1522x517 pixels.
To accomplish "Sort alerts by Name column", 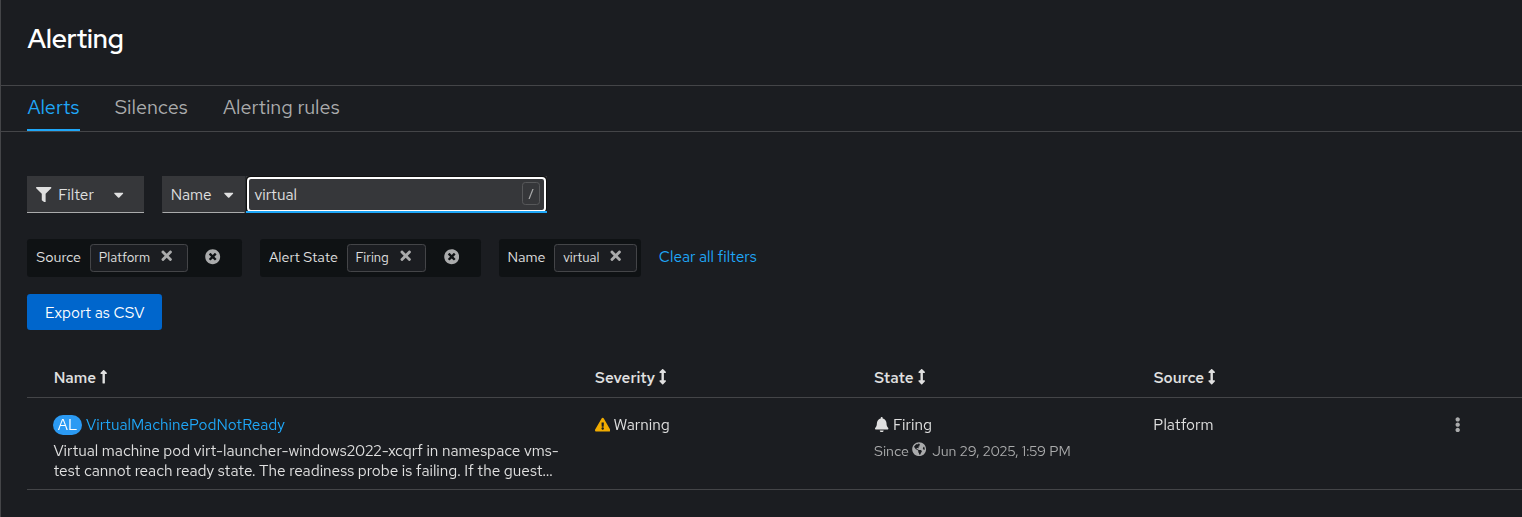I will (x=81, y=377).
